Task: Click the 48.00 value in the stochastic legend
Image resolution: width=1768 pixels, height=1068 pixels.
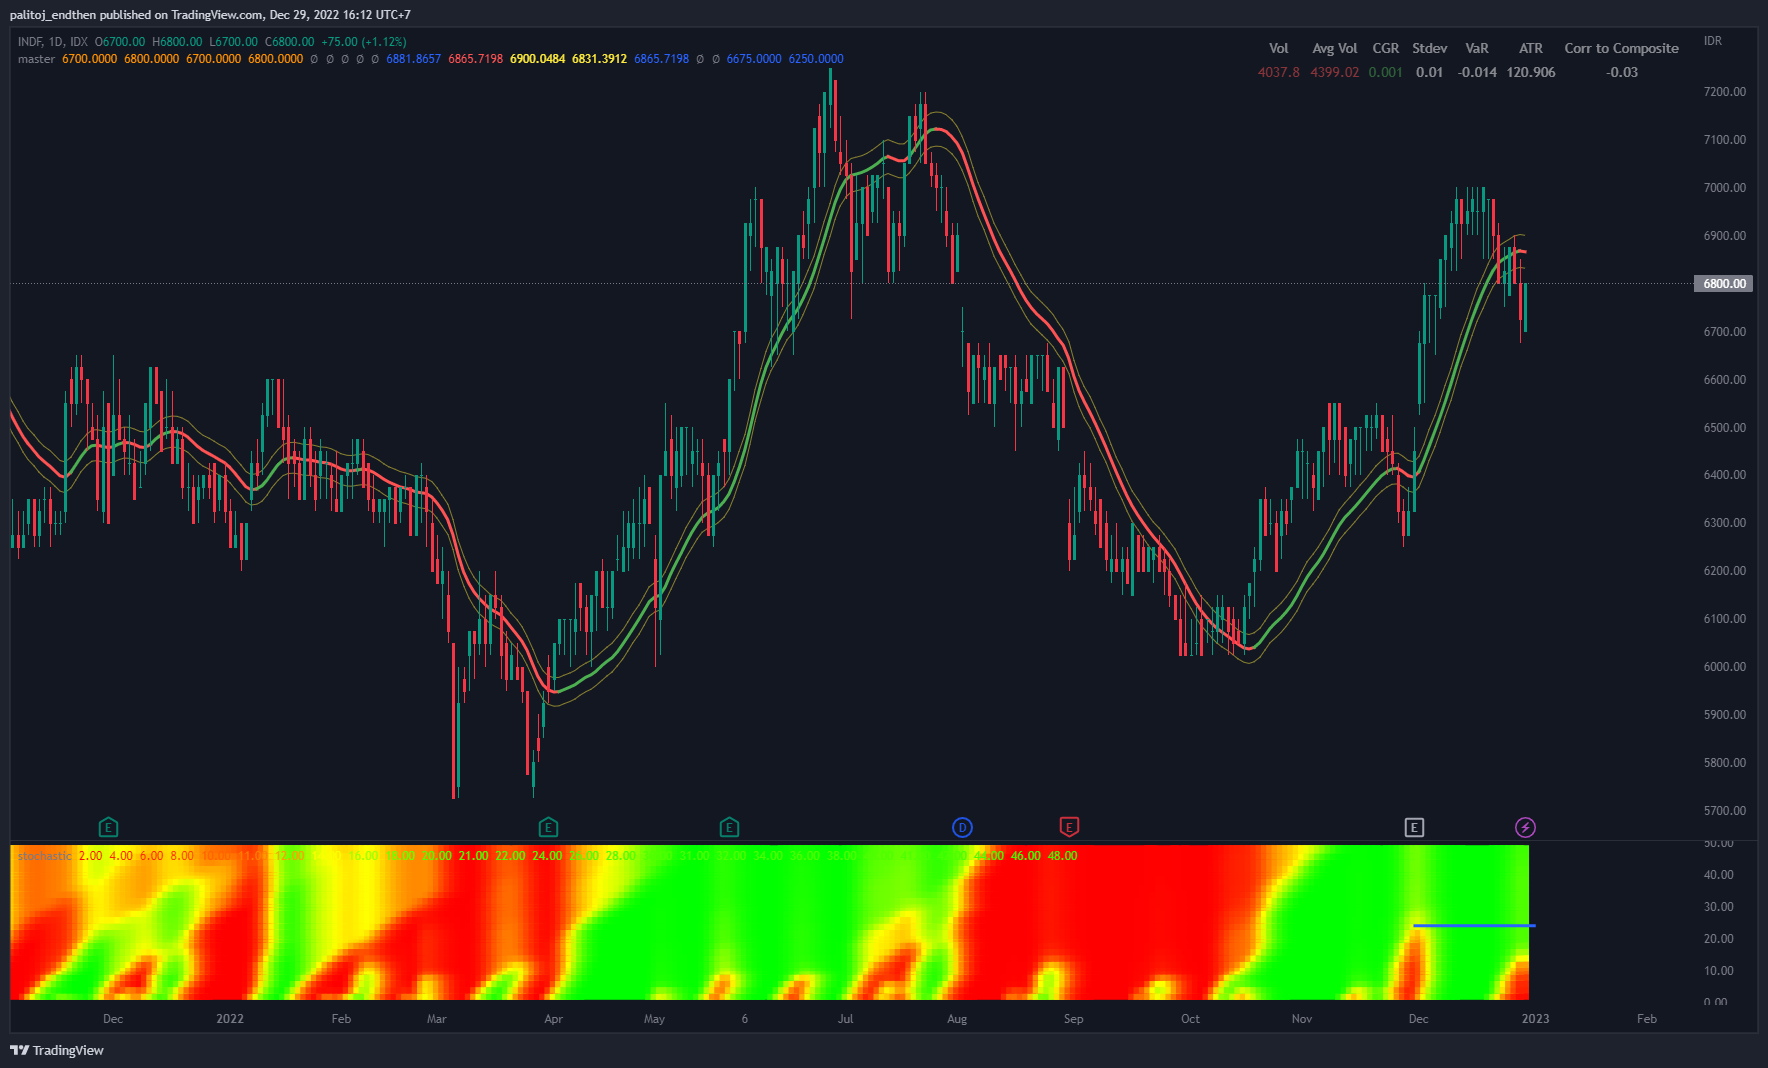Action: point(1062,856)
